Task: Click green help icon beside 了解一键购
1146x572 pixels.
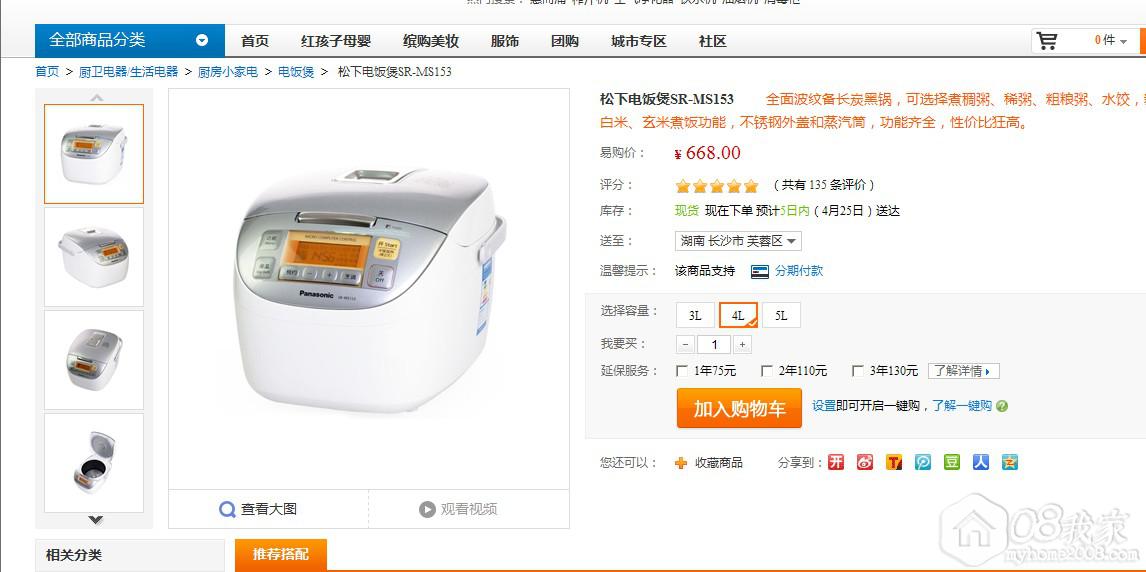Action: (x=1002, y=406)
